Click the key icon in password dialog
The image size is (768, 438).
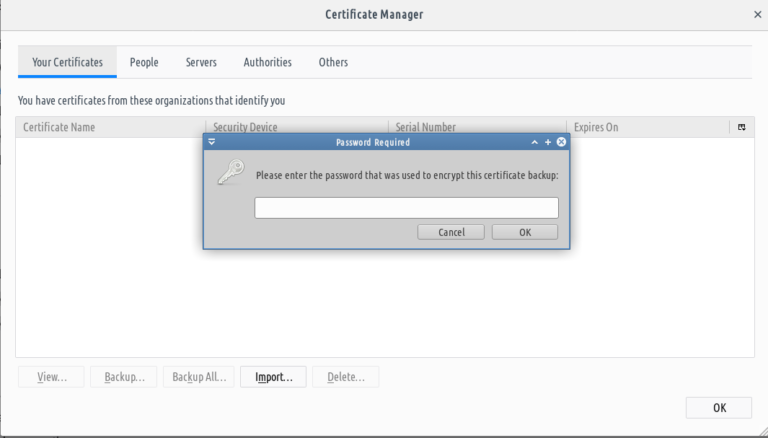pyautogui.click(x=230, y=173)
